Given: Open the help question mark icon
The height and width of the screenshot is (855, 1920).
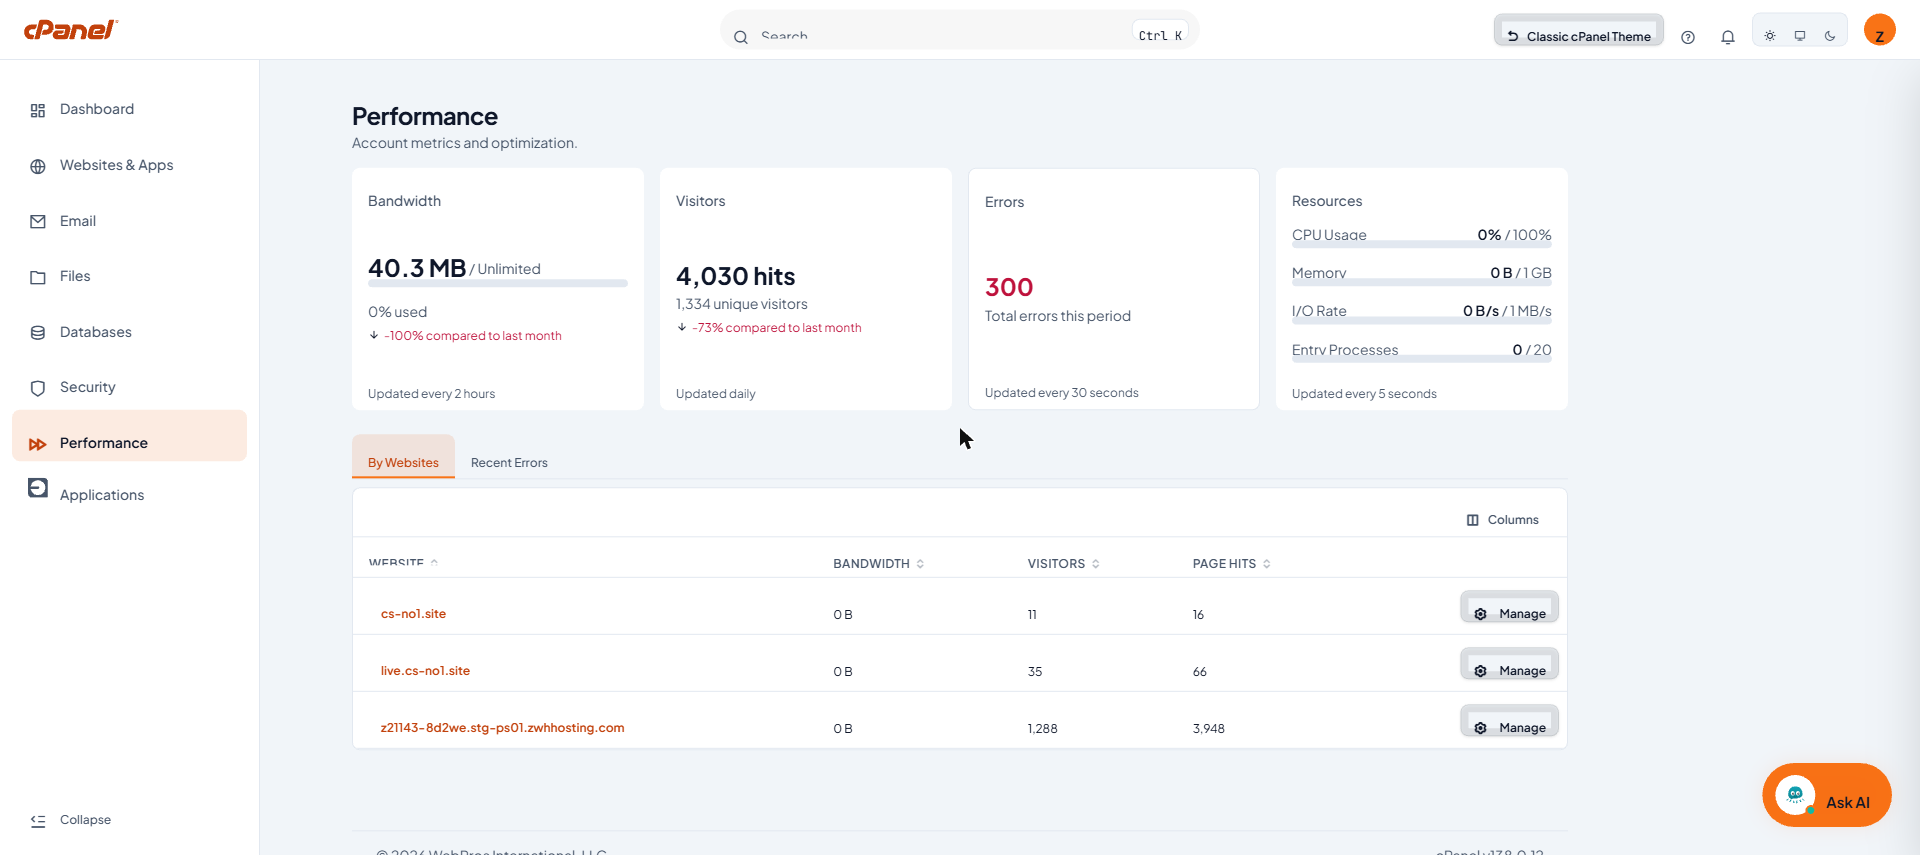Looking at the screenshot, I should click(1688, 37).
